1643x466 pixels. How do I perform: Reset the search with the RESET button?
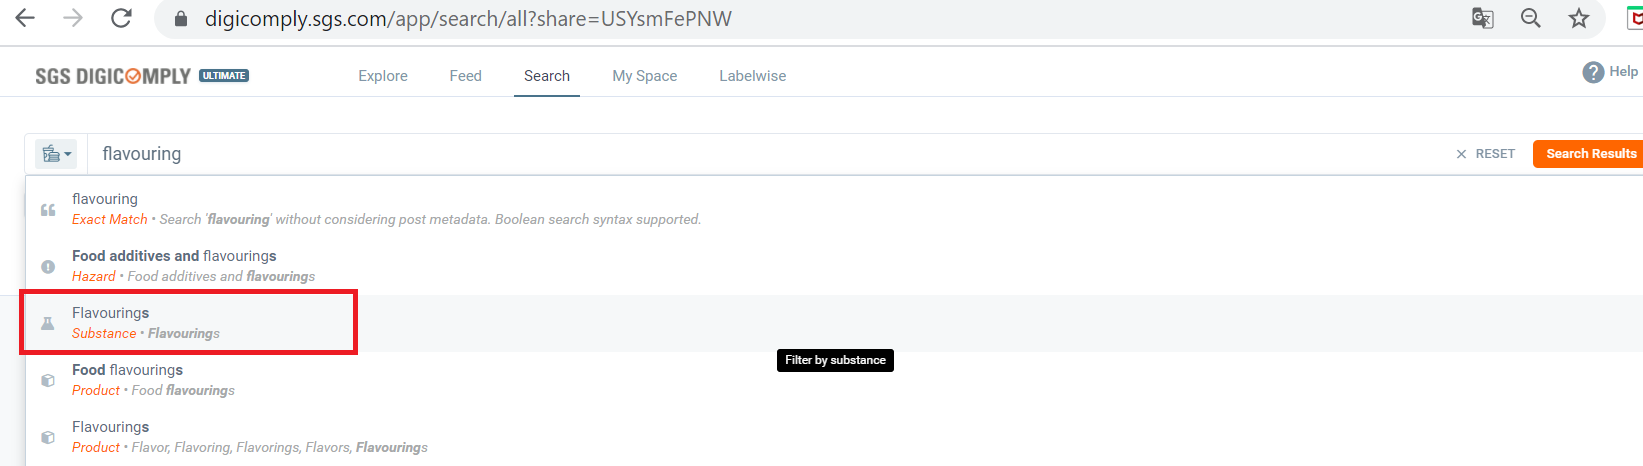click(1485, 154)
